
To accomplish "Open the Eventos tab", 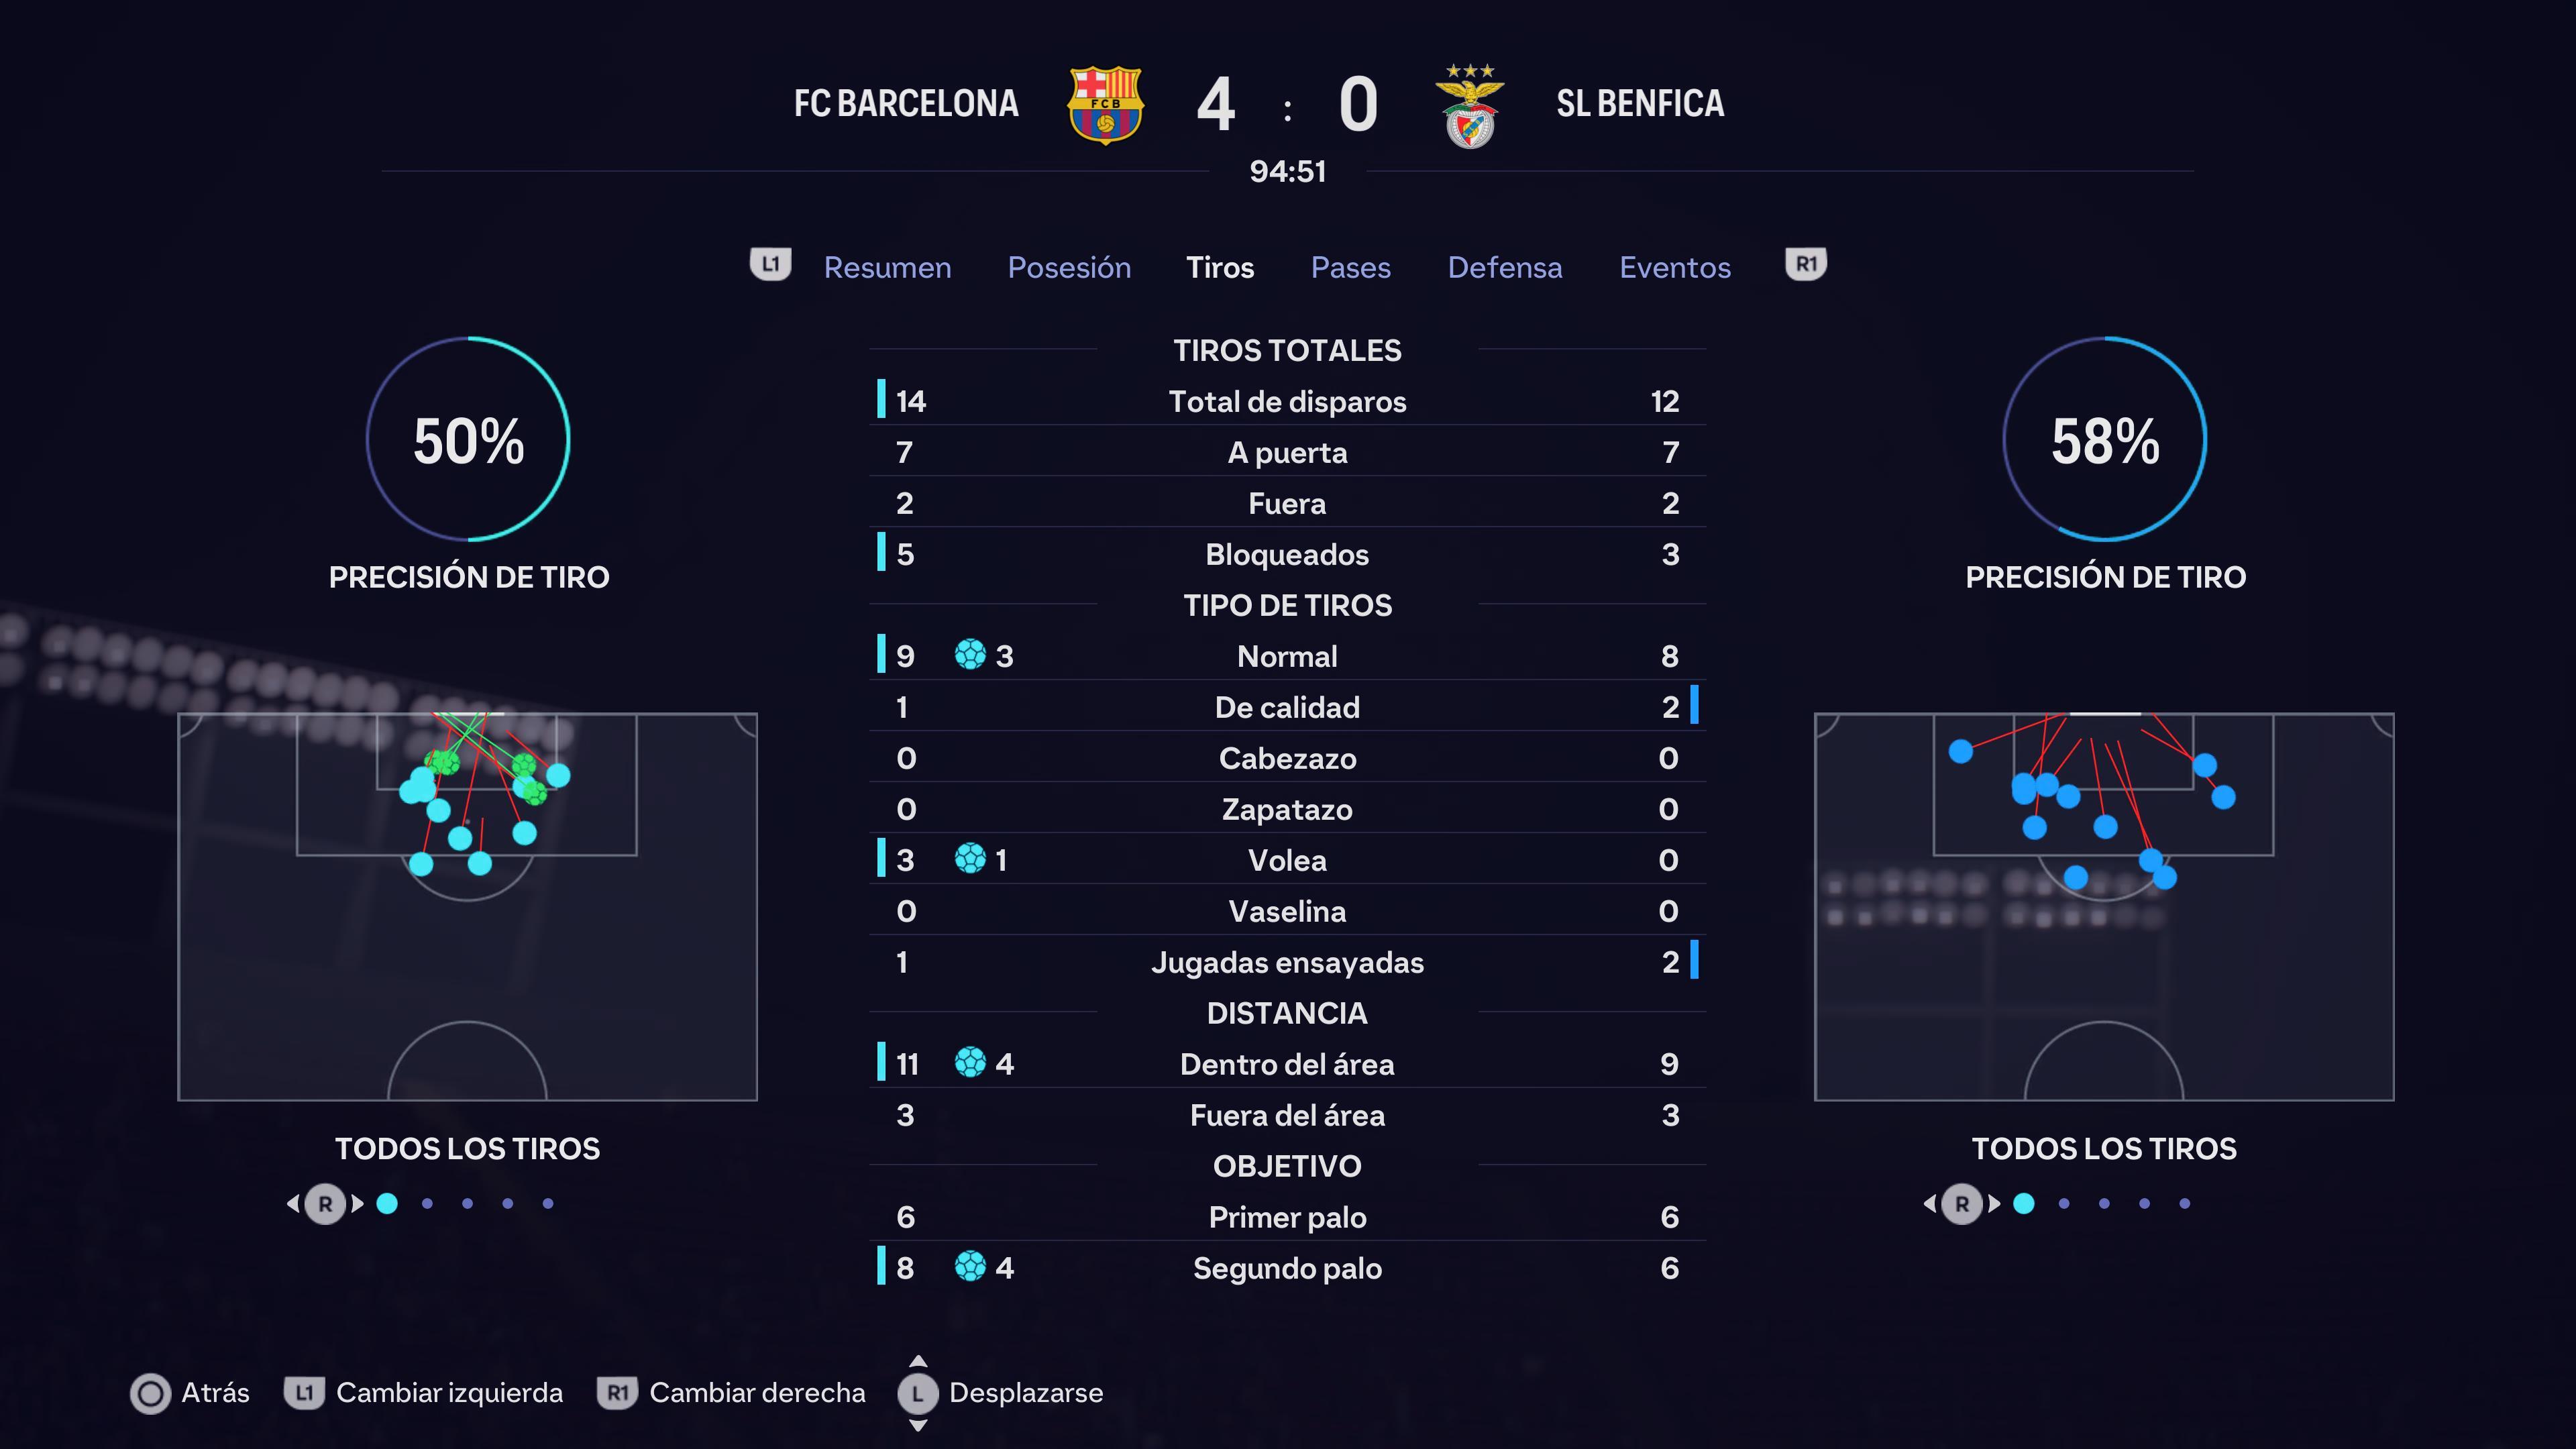I will 1675,267.
